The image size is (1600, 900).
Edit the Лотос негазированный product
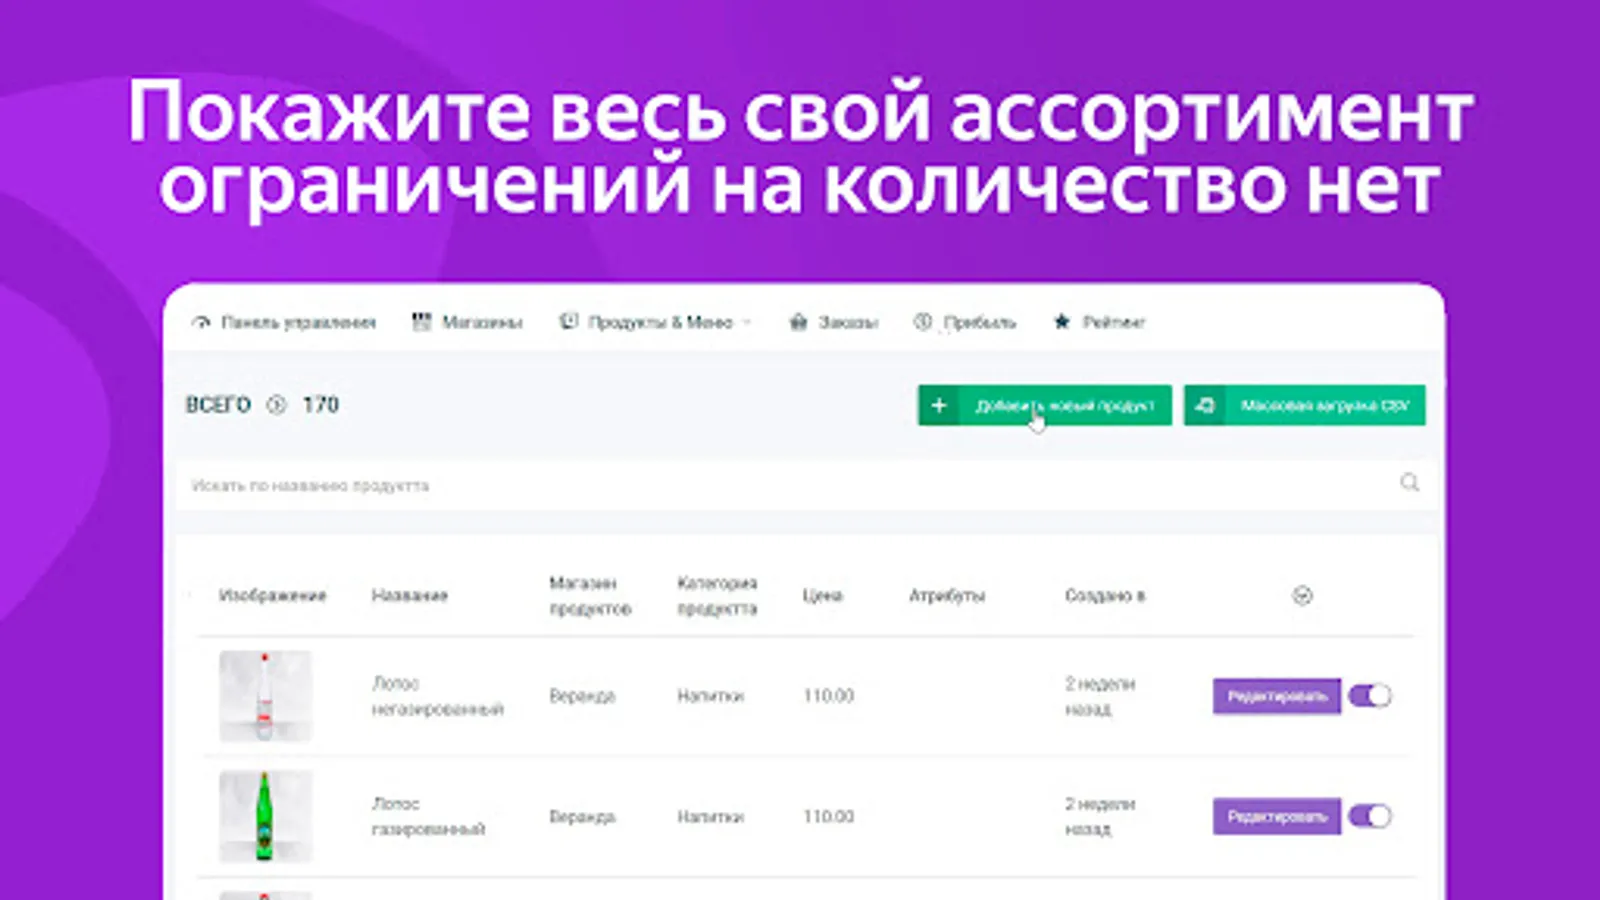(1277, 696)
